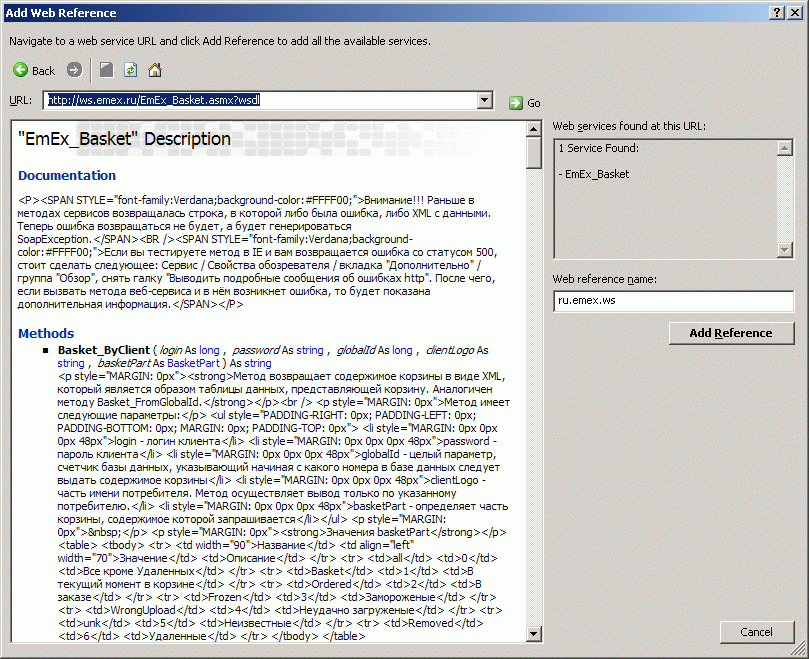Click inside the URL address field

tap(261, 100)
